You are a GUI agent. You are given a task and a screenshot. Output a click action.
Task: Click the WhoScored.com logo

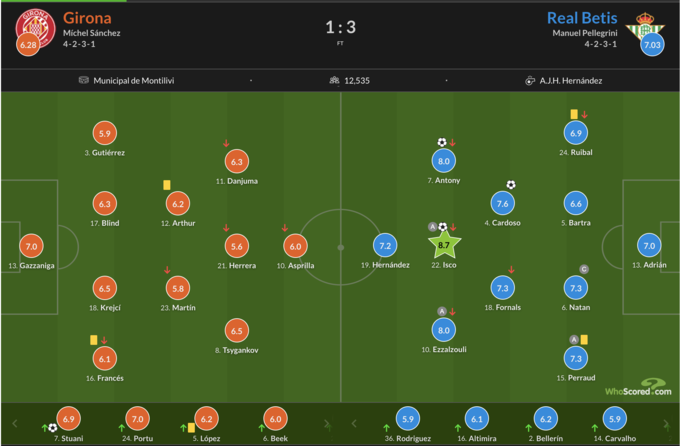[x=637, y=387]
